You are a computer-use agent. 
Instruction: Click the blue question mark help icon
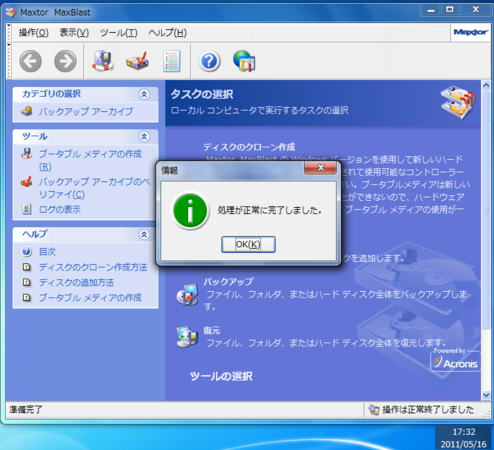click(x=210, y=61)
